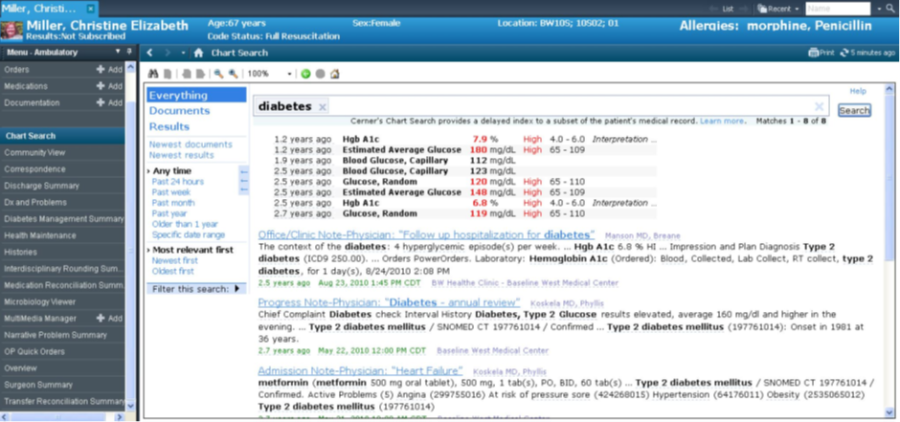Open Diabetes Management Summary in the menu
900x422 pixels.
point(64,218)
